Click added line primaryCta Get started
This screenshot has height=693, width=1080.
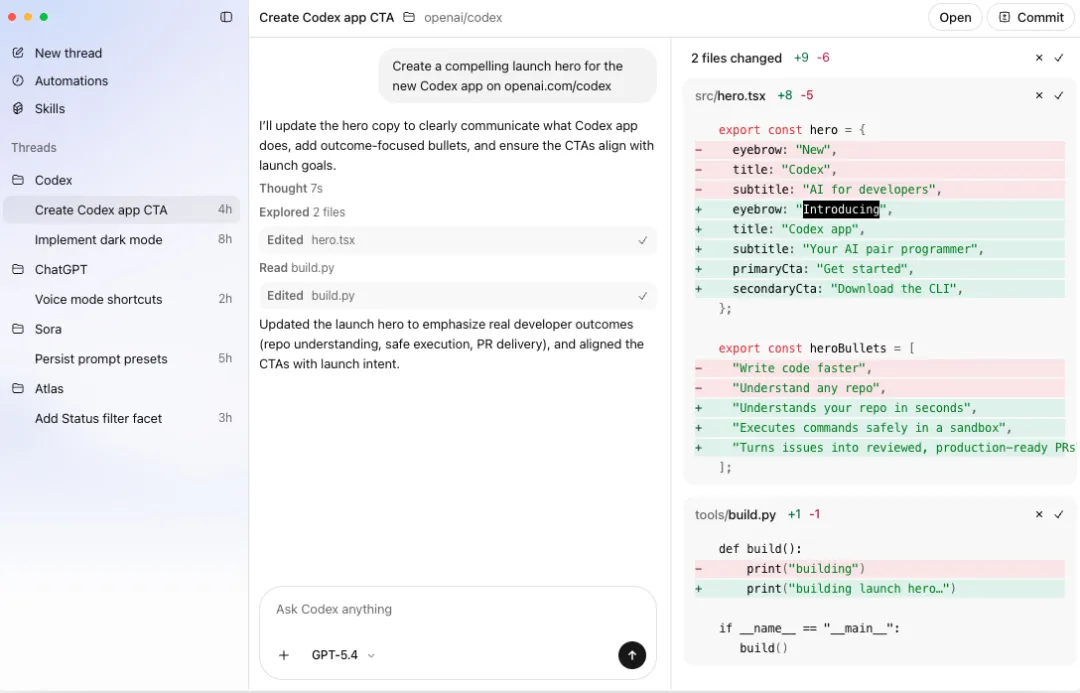pyautogui.click(x=880, y=269)
